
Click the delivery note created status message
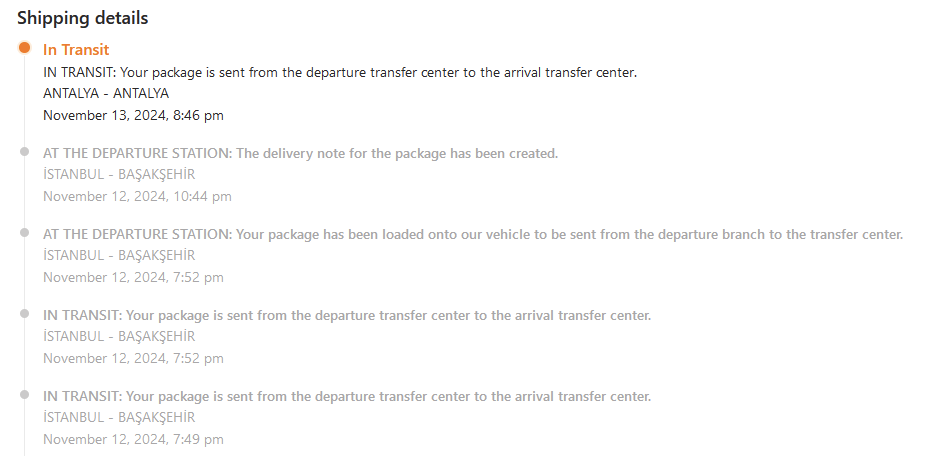click(x=300, y=153)
